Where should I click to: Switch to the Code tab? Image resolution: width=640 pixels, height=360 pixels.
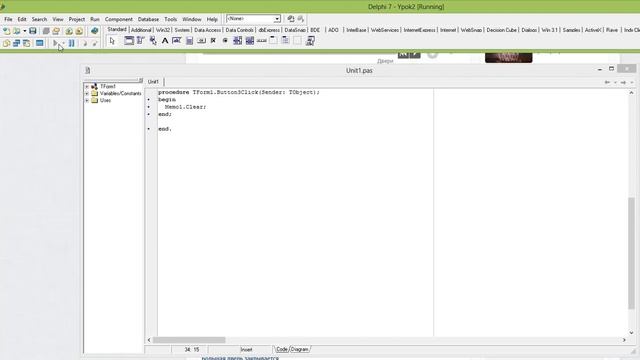282,349
